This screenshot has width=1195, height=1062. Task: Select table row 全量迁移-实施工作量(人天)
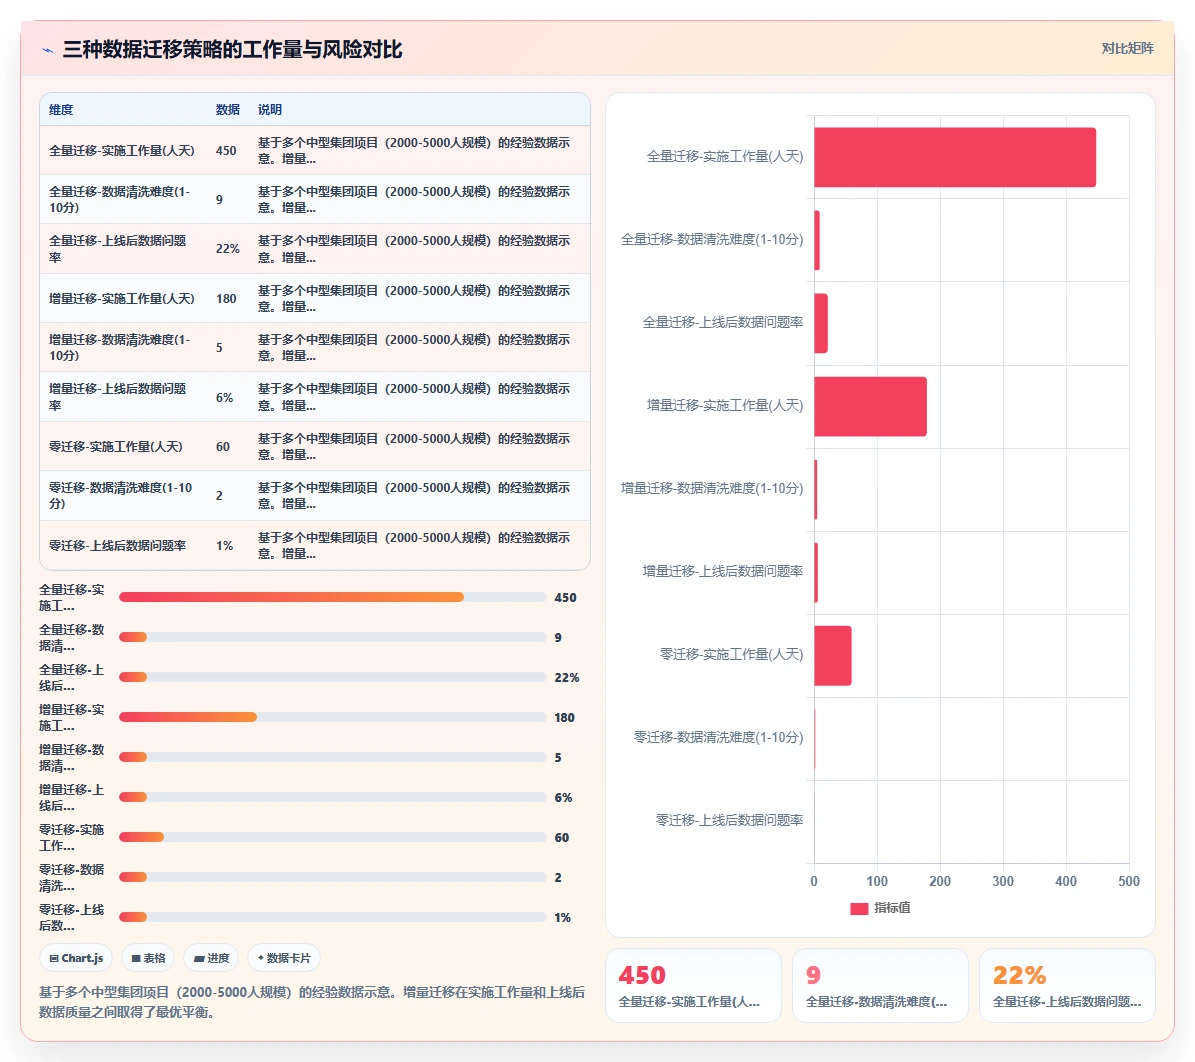point(315,150)
